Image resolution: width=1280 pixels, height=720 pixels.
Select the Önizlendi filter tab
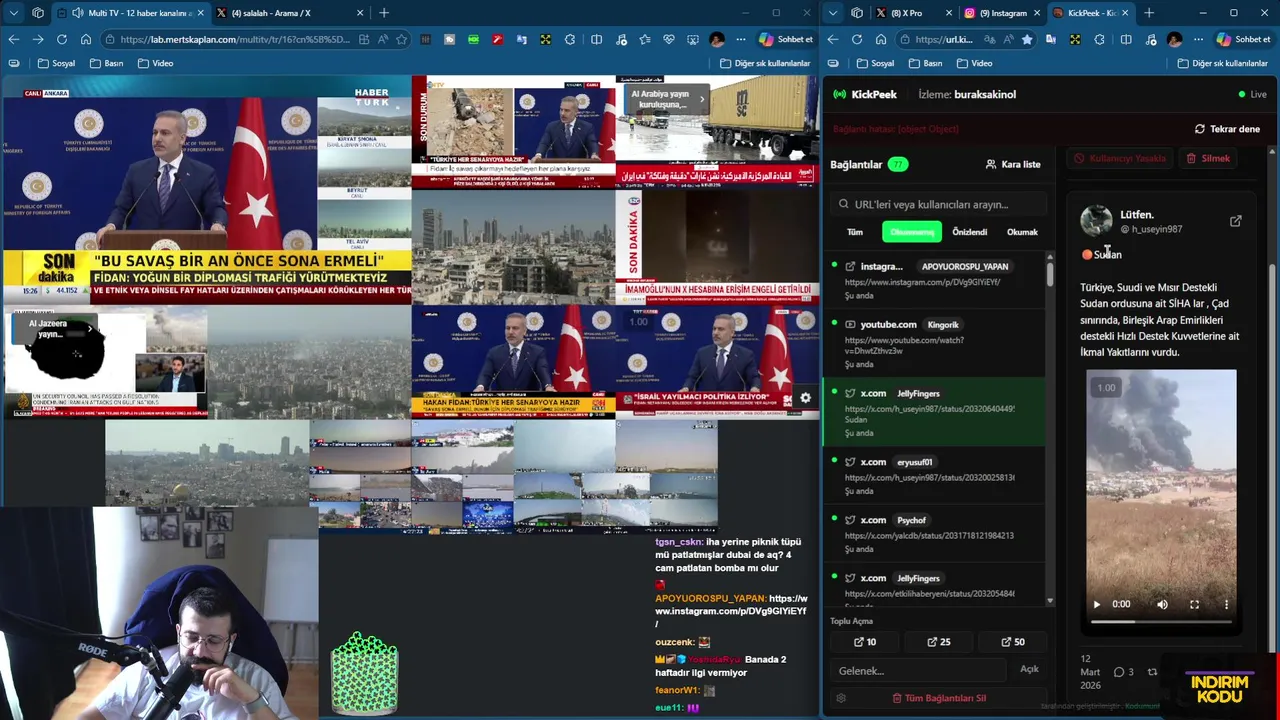point(969,232)
